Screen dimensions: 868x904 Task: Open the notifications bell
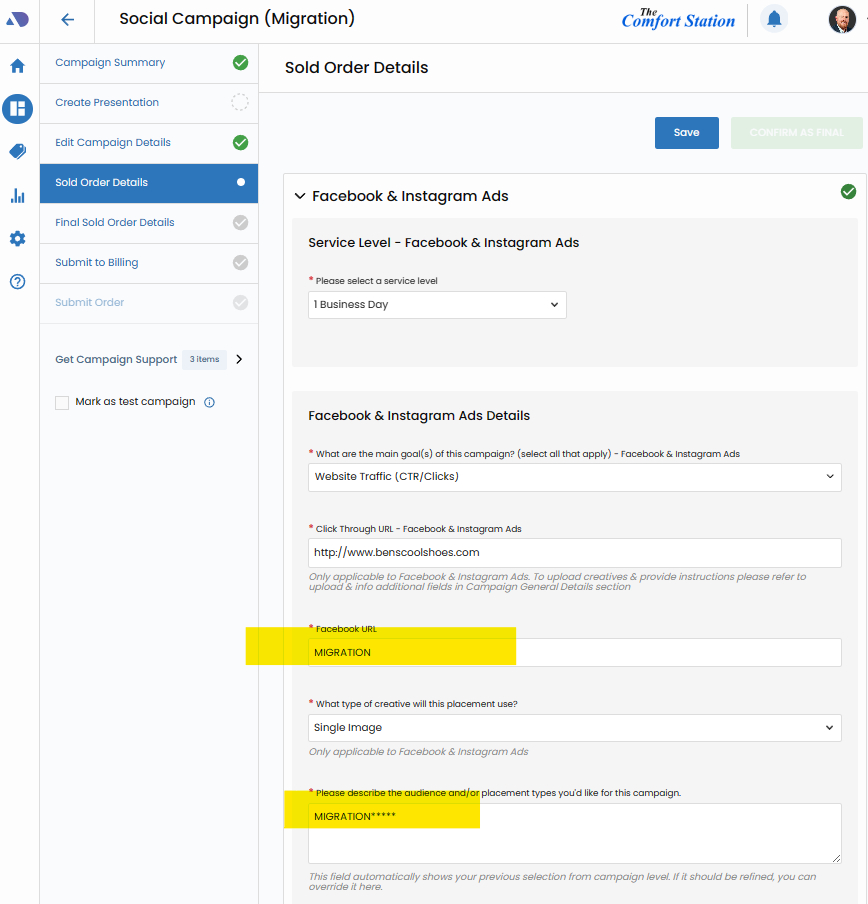point(773,19)
